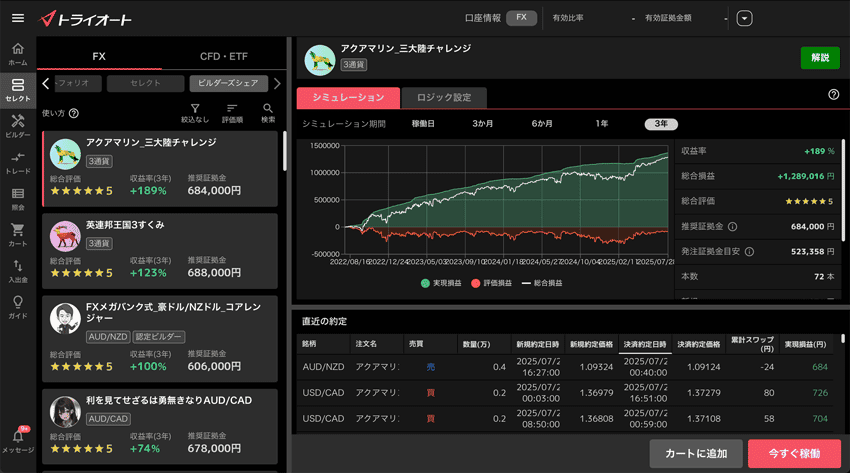Select the 1年 simulation period

click(602, 124)
